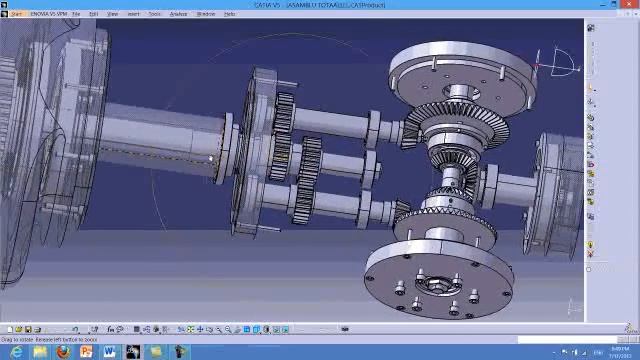Click the Fly mode icon
Image resolution: width=640 pixels, height=360 pixels.
tap(181, 329)
